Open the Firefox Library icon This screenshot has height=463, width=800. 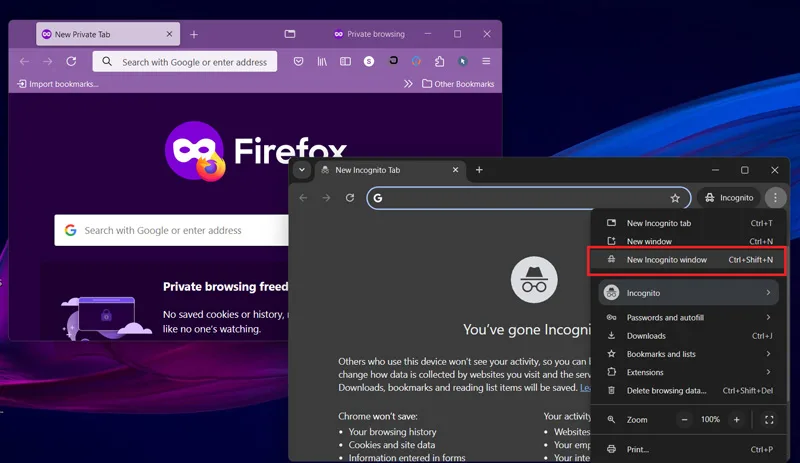322,61
